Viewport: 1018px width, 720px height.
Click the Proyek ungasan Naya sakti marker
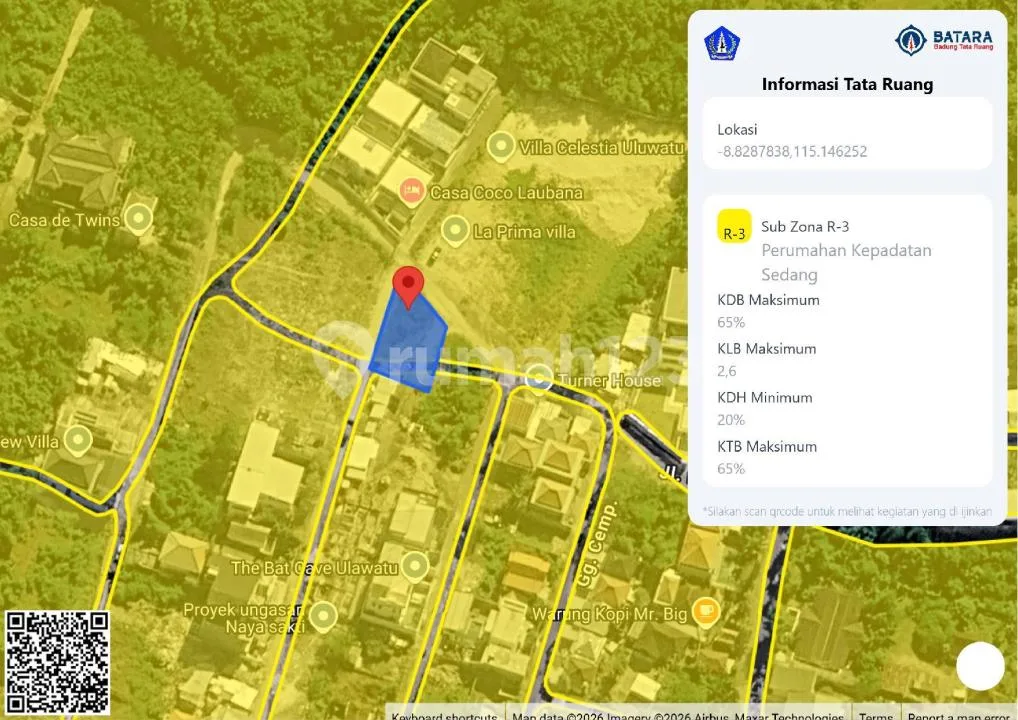(323, 616)
